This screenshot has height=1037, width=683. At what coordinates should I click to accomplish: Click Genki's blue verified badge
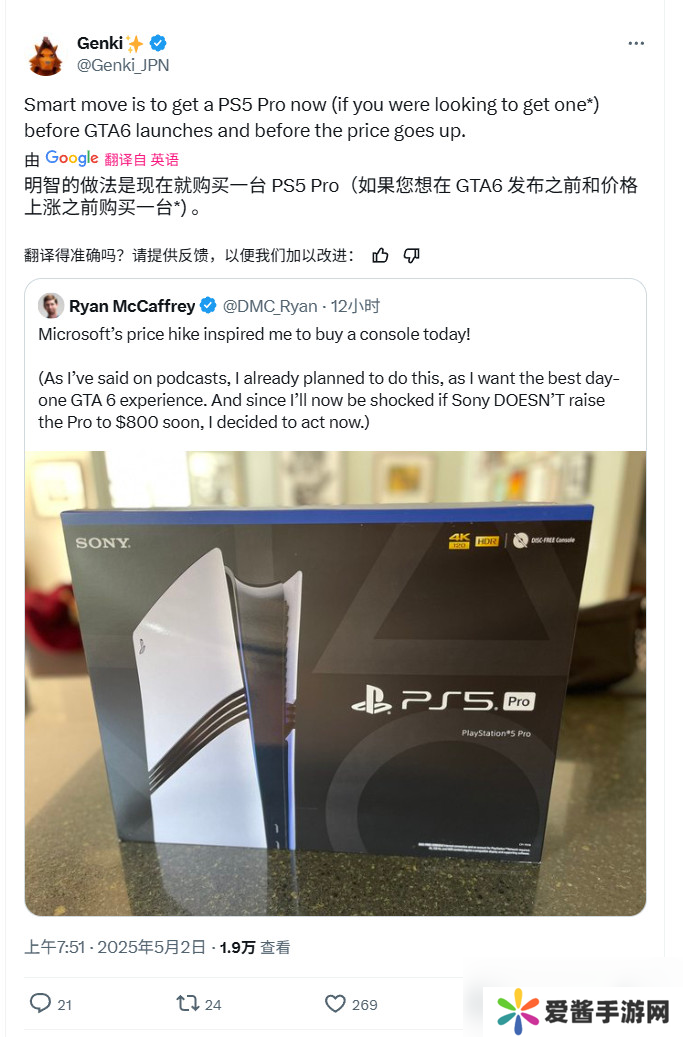pyautogui.click(x=158, y=44)
